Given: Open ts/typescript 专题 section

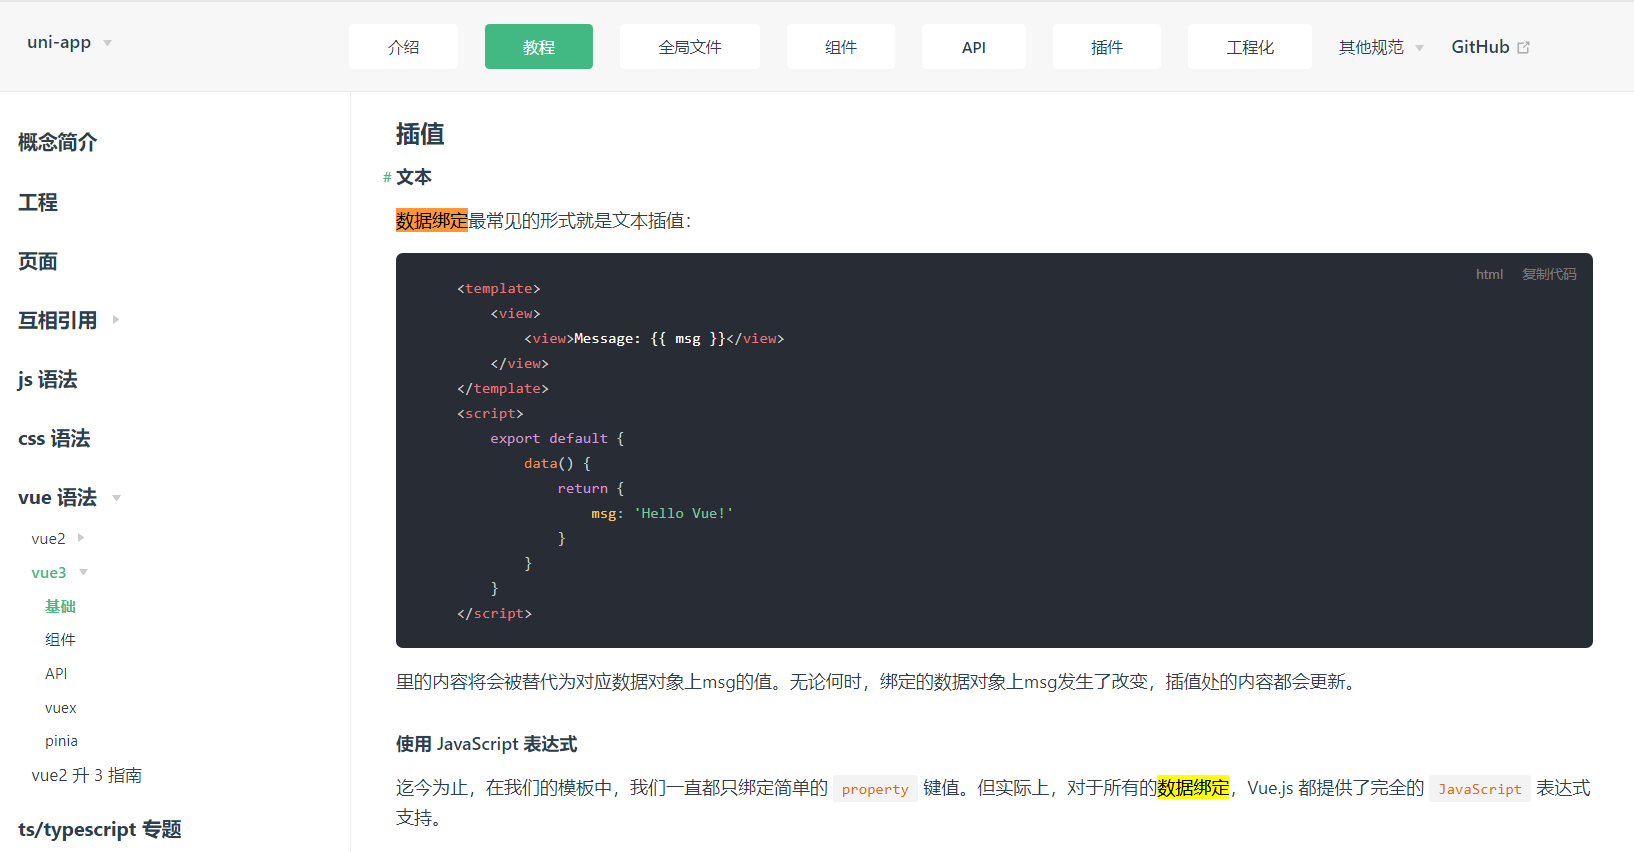Looking at the screenshot, I should click(x=100, y=829).
